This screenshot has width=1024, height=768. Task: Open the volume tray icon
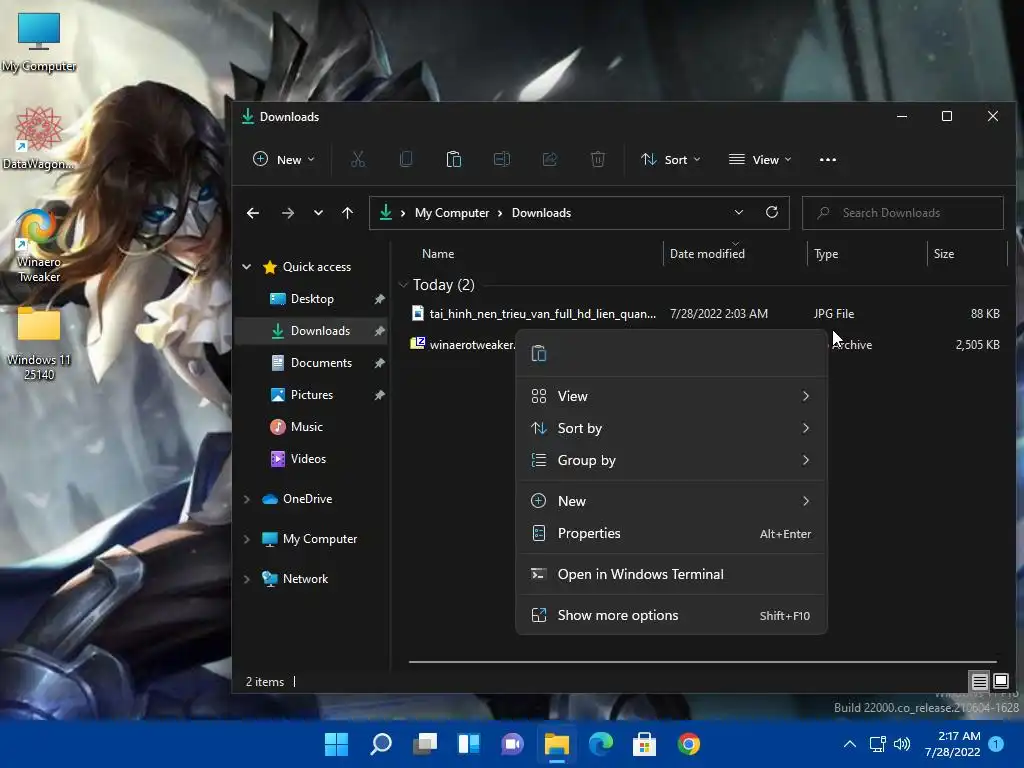coord(902,744)
